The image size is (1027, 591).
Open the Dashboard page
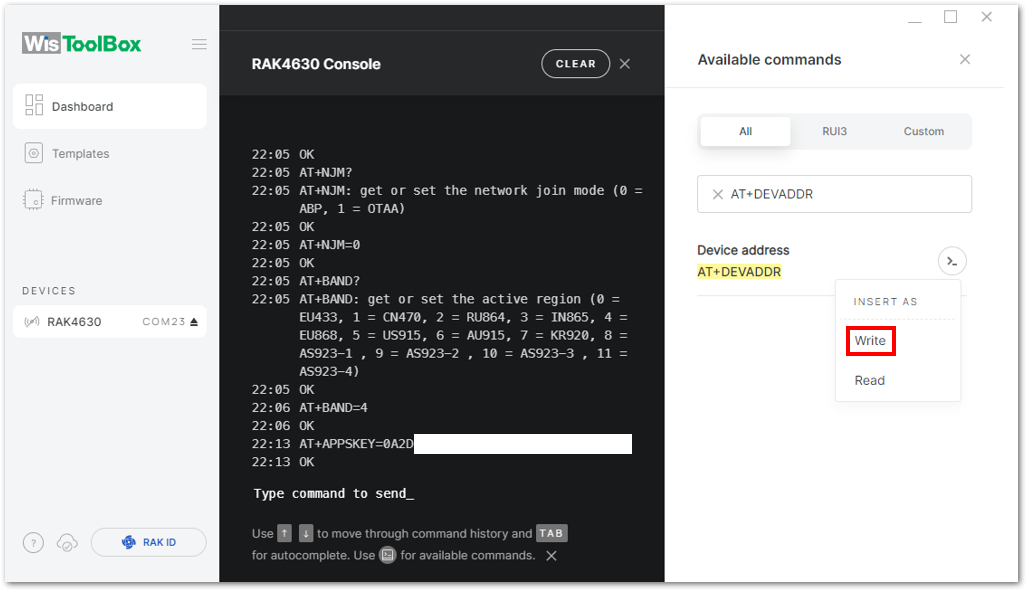(109, 106)
